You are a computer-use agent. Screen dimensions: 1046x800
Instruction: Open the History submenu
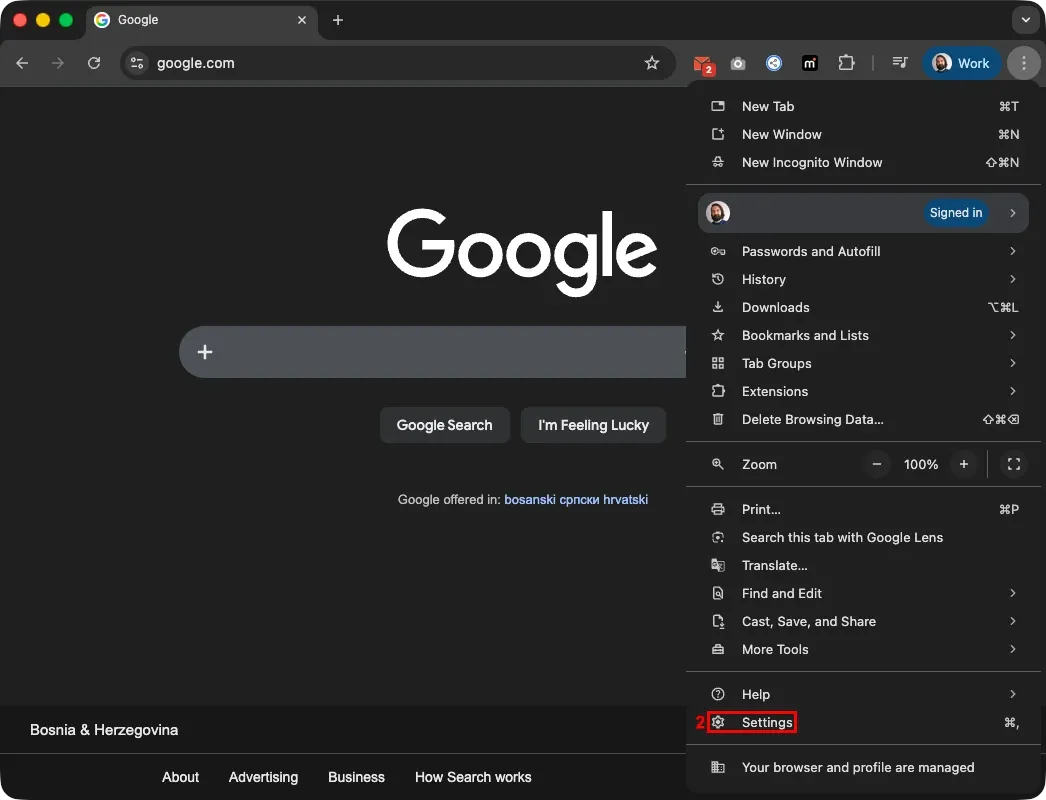pos(863,280)
